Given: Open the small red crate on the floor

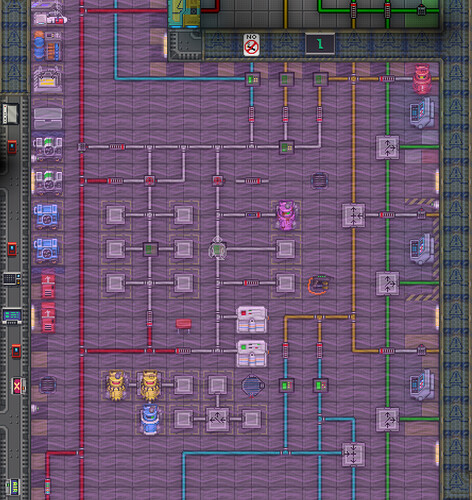Looking at the screenshot, I should tap(183, 325).
